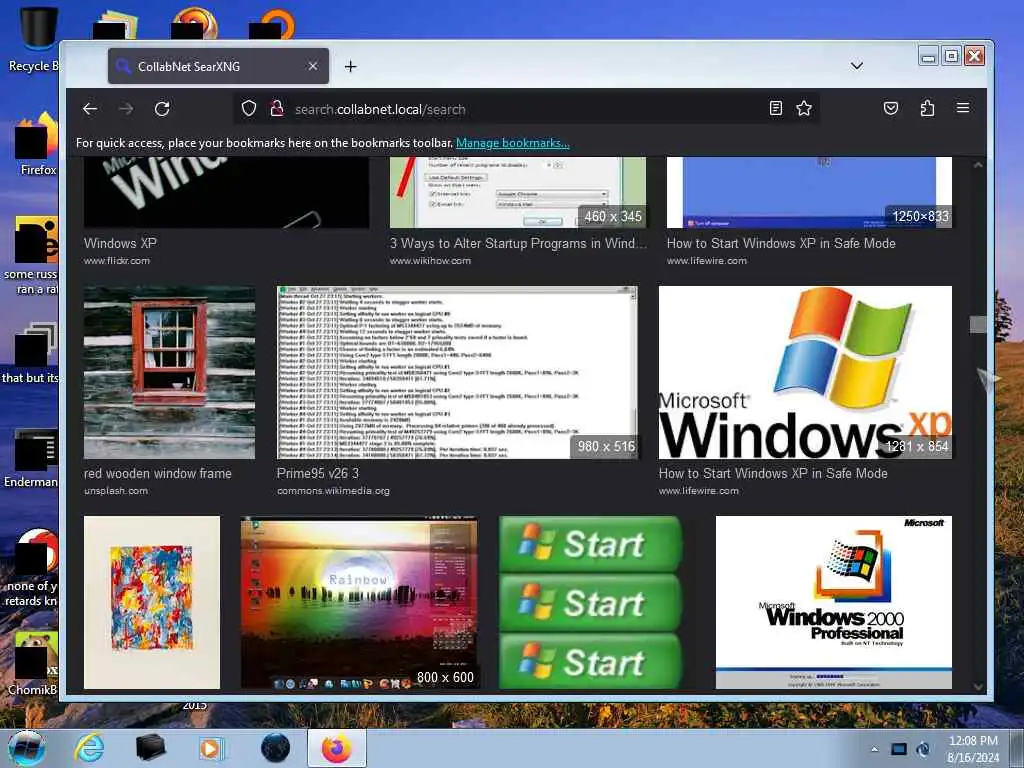Viewport: 1024px width, 768px height.
Task: Open the Manage bookmarks link
Action: click(x=513, y=143)
